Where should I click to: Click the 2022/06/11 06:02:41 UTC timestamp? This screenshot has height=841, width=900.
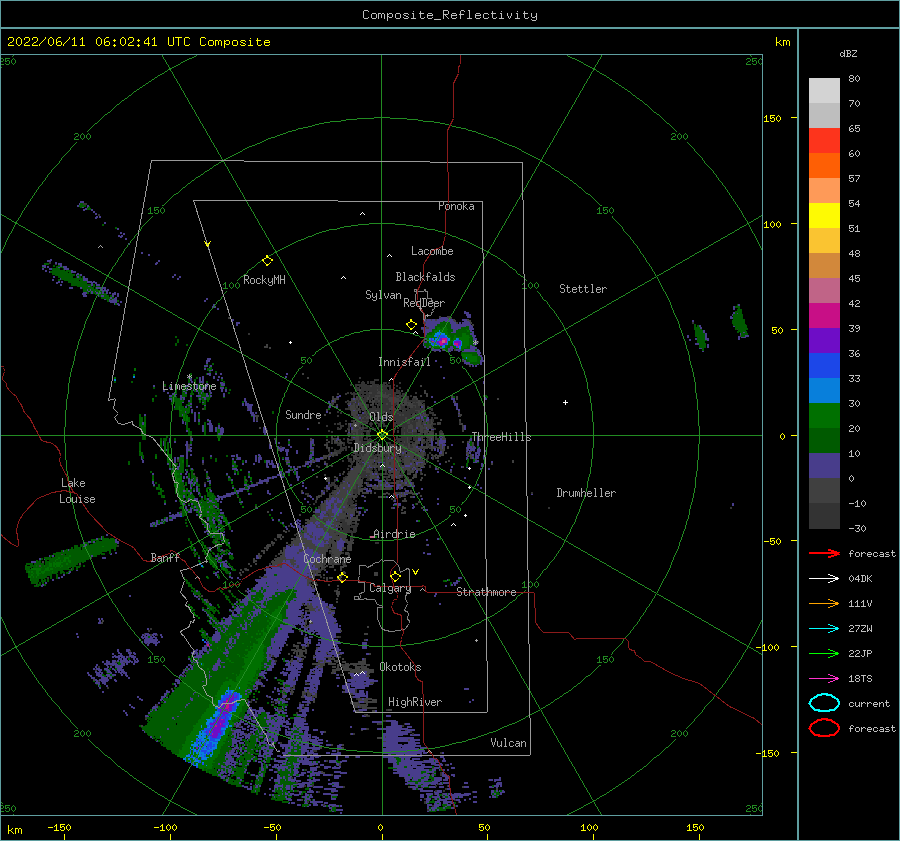tap(138, 42)
